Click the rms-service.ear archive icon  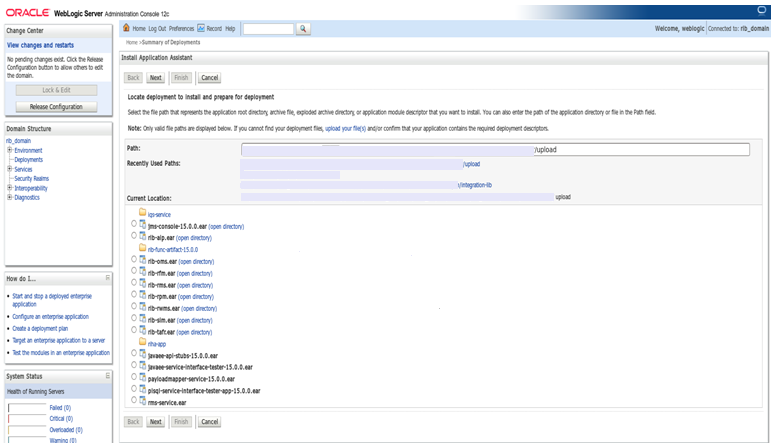tap(143, 401)
